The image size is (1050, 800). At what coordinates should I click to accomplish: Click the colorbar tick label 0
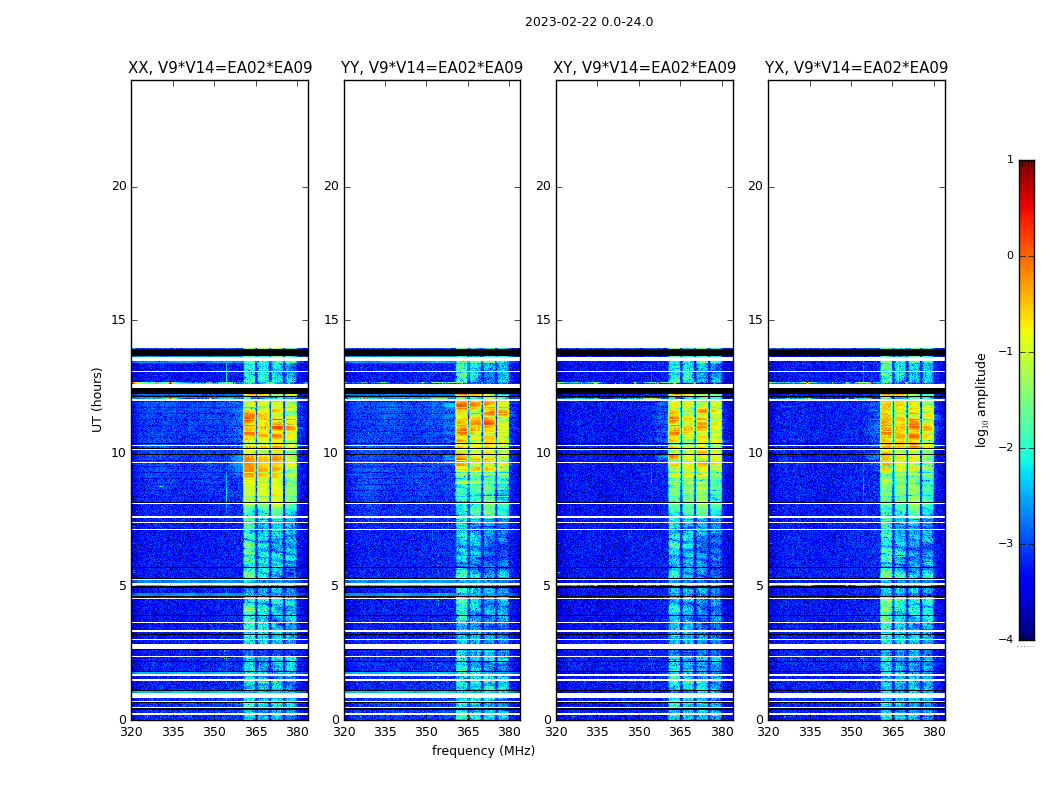1009,256
